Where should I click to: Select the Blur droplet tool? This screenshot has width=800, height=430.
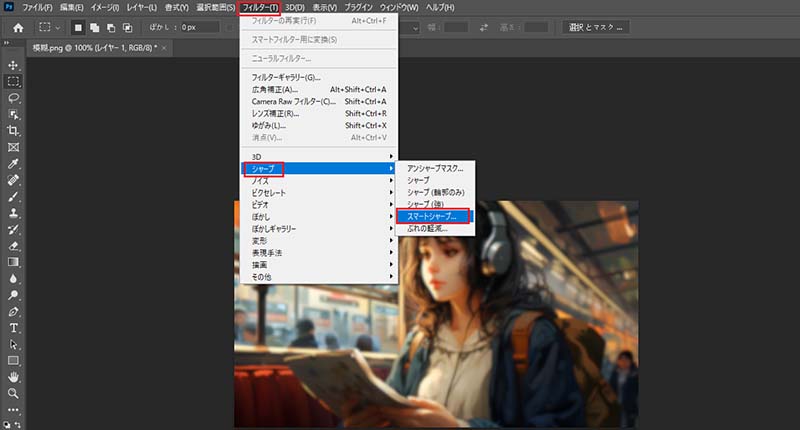coord(13,279)
